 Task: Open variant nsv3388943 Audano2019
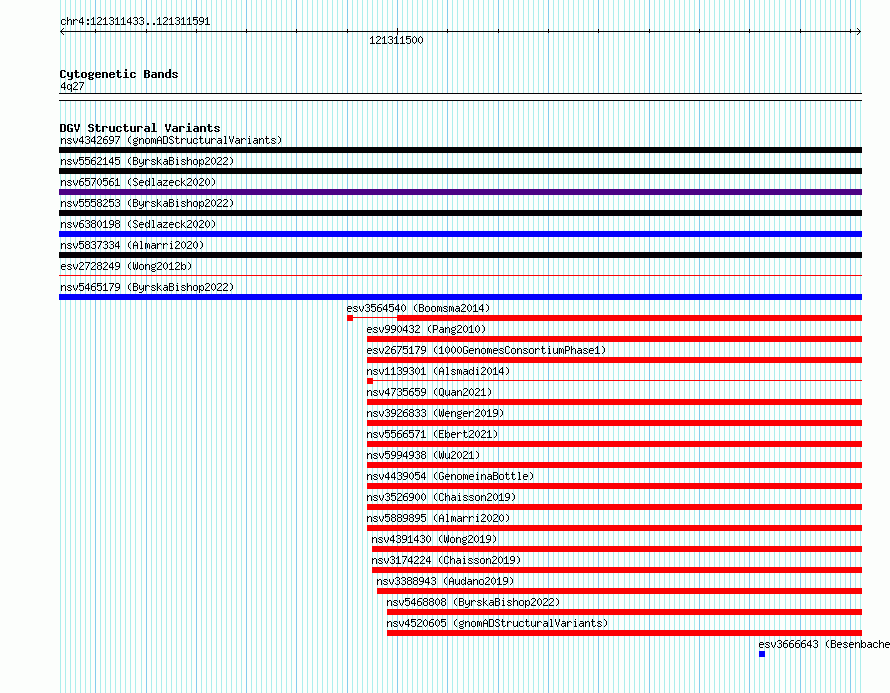pos(445,581)
